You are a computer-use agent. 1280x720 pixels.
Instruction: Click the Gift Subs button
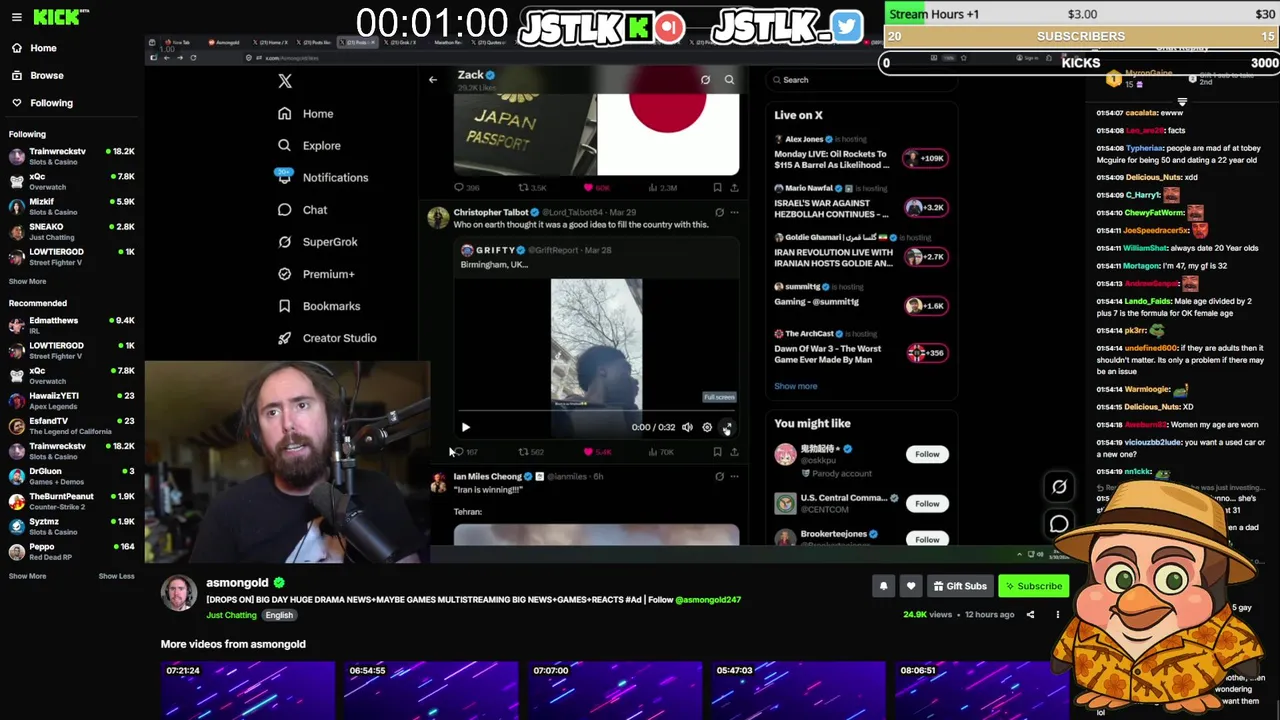(x=959, y=586)
